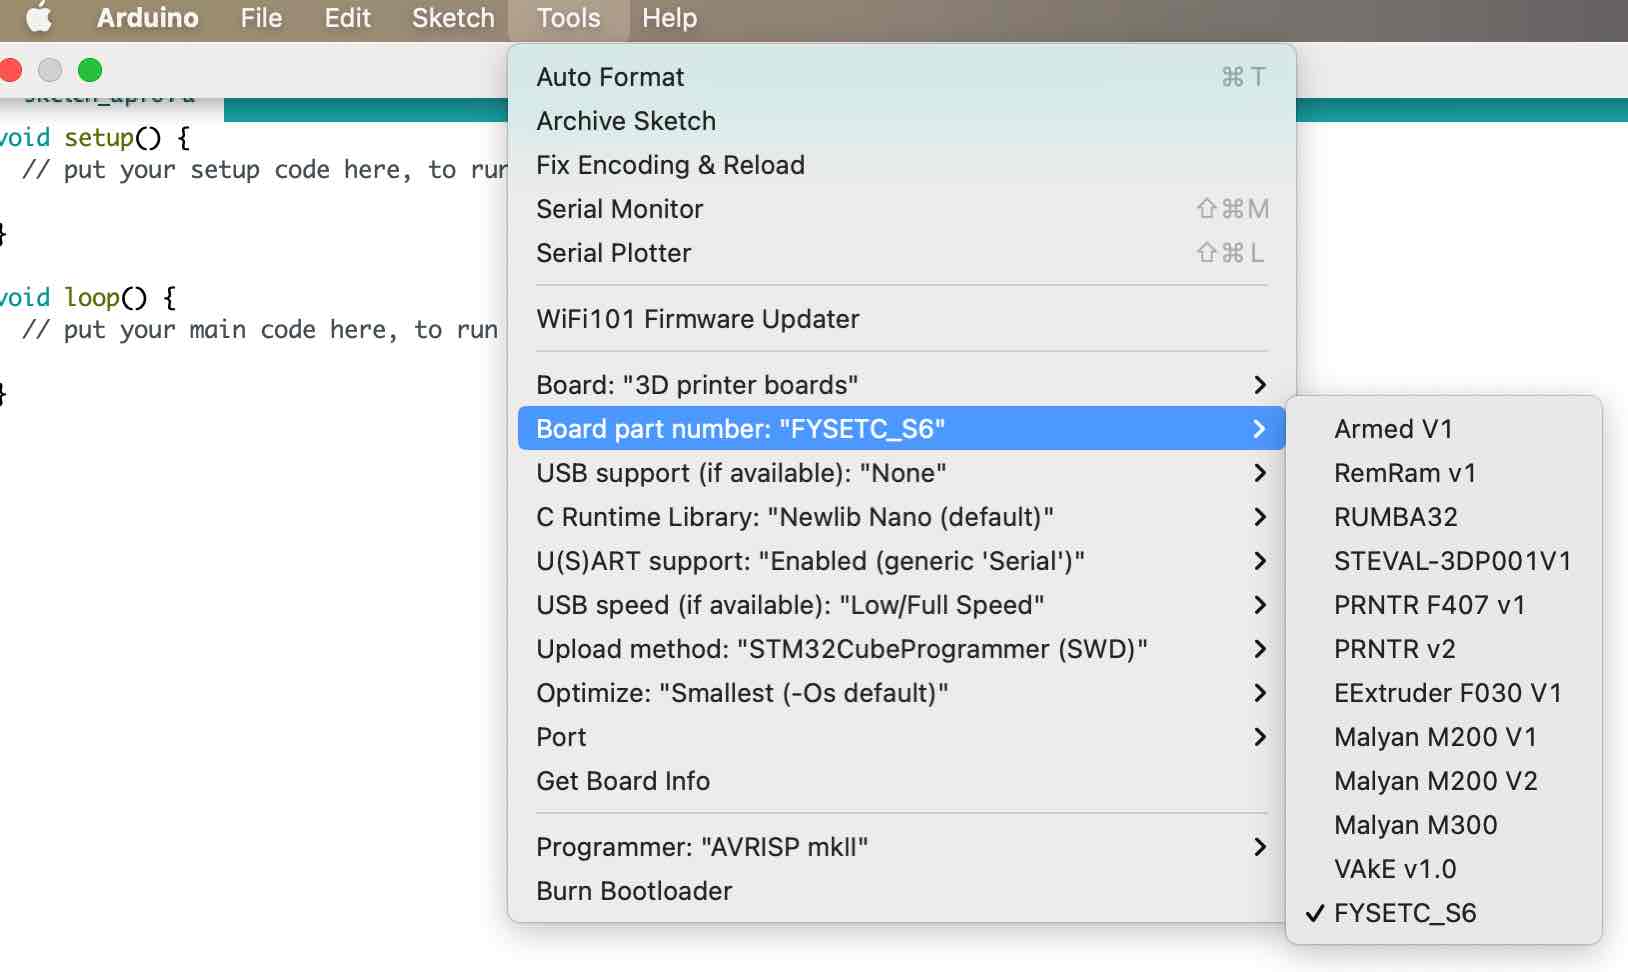This screenshot has width=1628, height=972.
Task: Select PRNTR F407 v1 board
Action: click(x=1444, y=605)
